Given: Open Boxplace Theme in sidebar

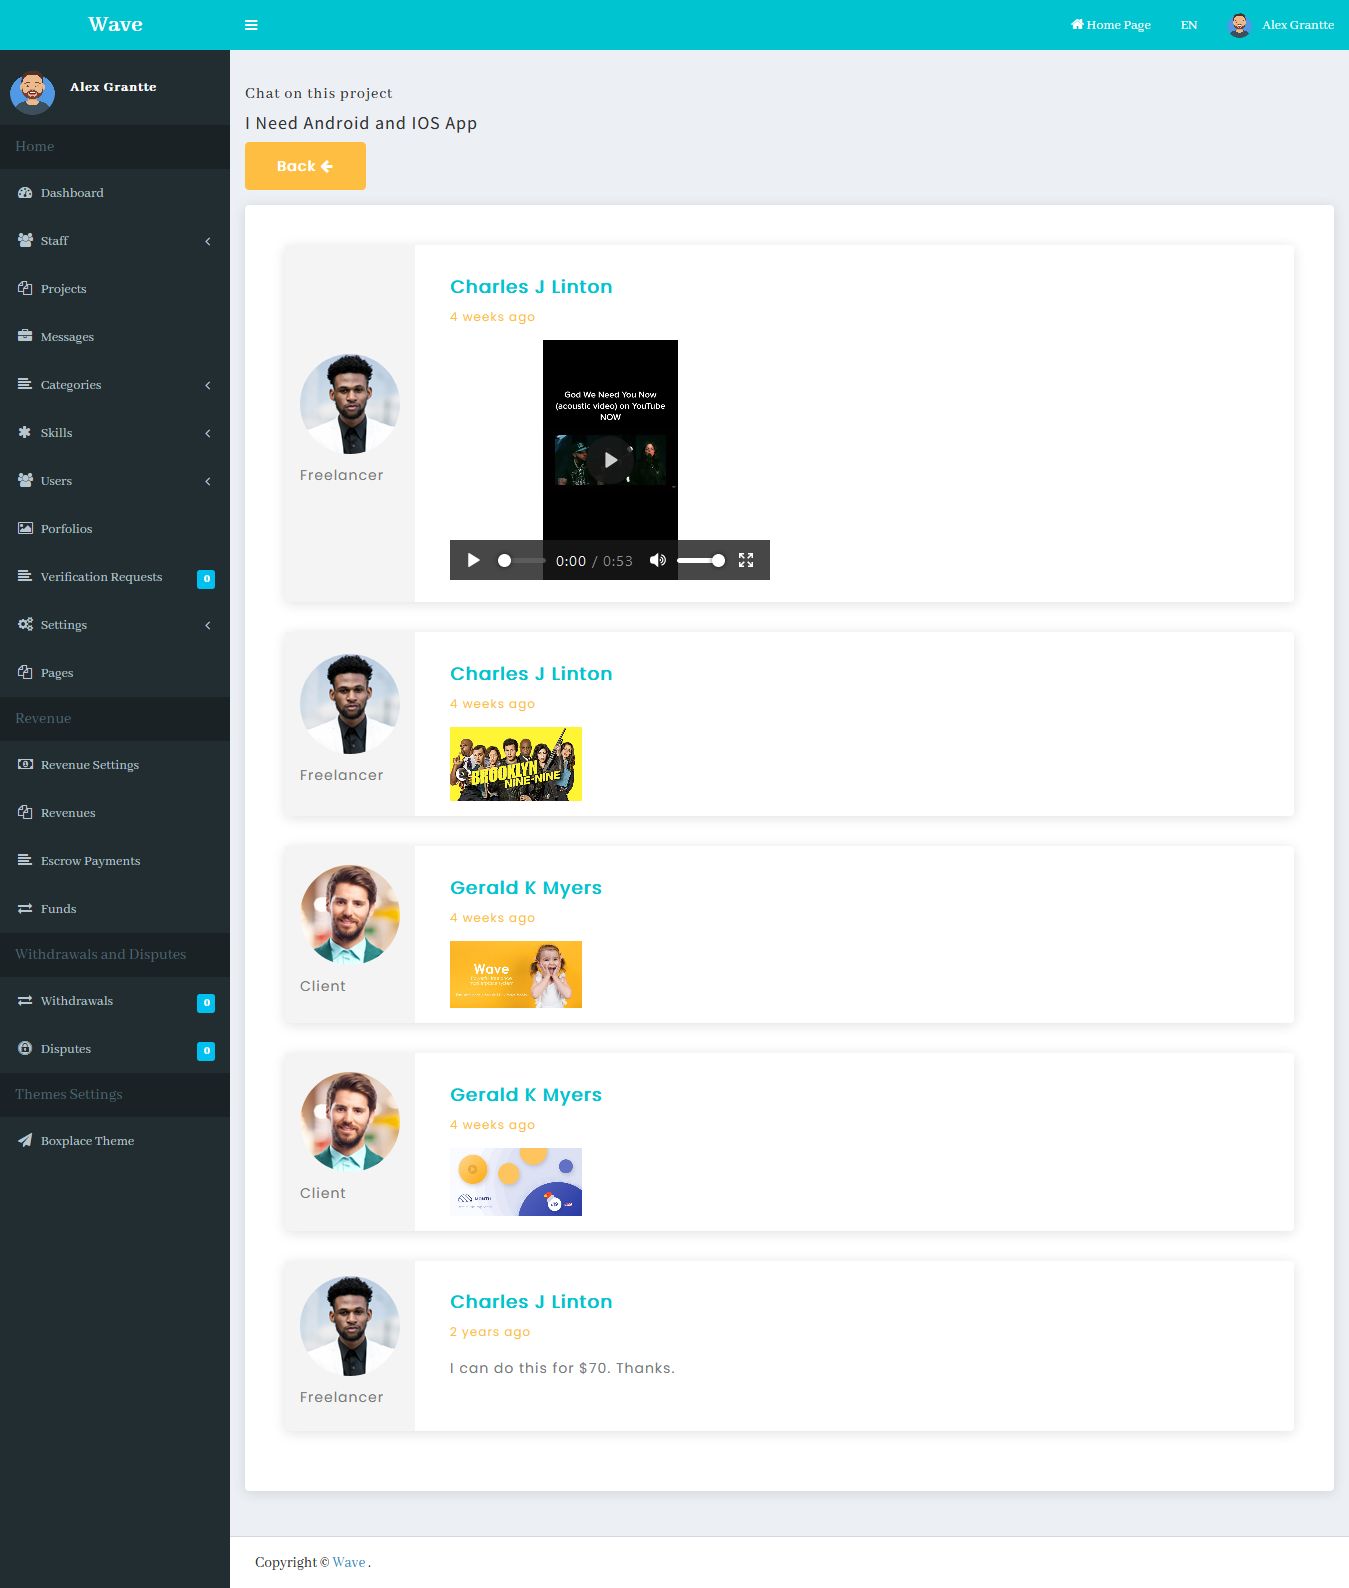Looking at the screenshot, I should tap(115, 1141).
